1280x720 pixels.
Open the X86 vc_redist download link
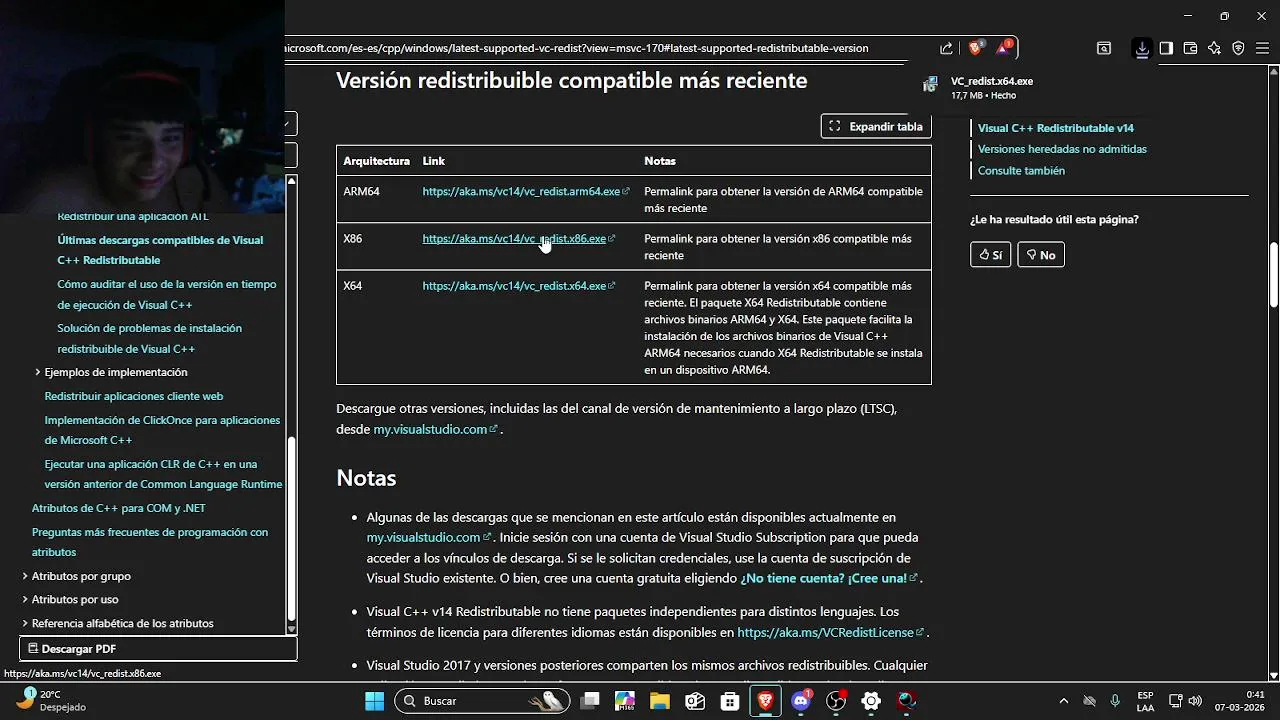point(518,239)
